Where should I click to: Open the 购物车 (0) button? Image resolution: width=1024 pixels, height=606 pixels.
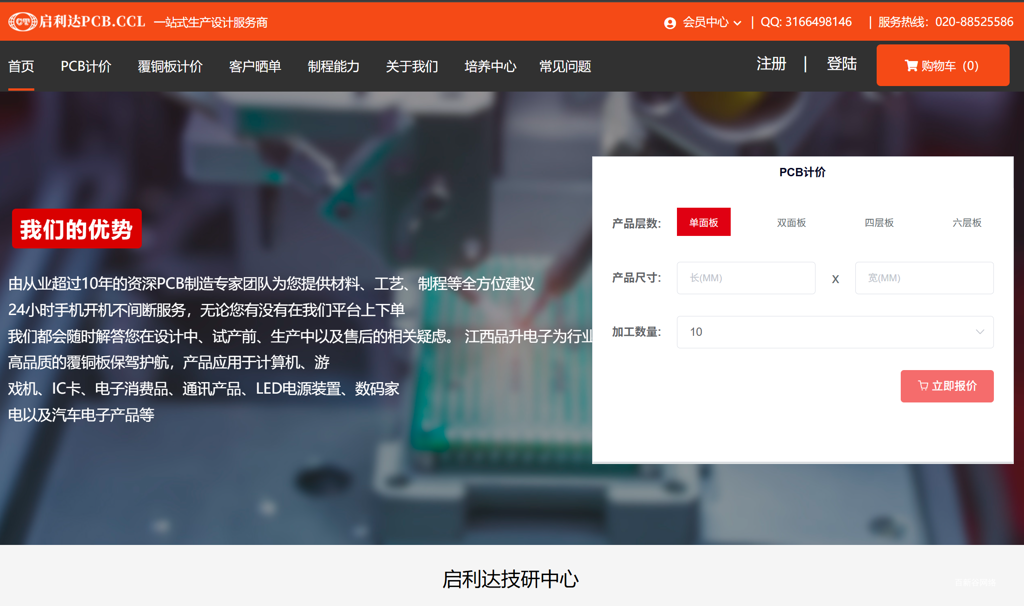point(942,65)
